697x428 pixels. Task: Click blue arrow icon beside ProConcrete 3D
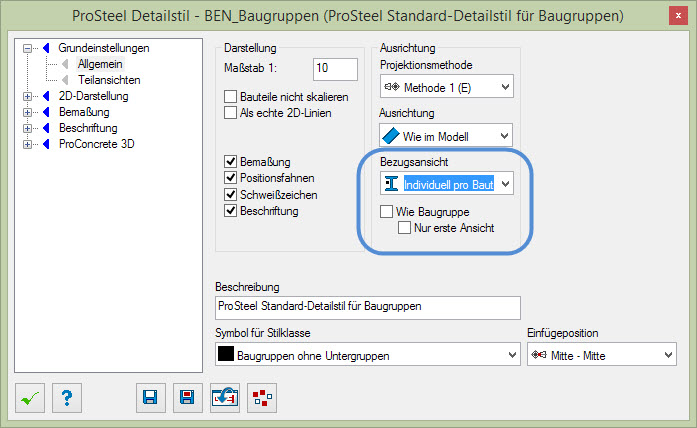pyautogui.click(x=46, y=144)
